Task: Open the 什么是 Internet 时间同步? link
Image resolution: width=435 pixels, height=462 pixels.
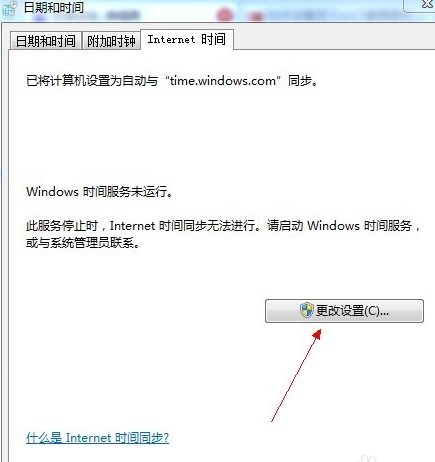Action: pyautogui.click(x=97, y=438)
